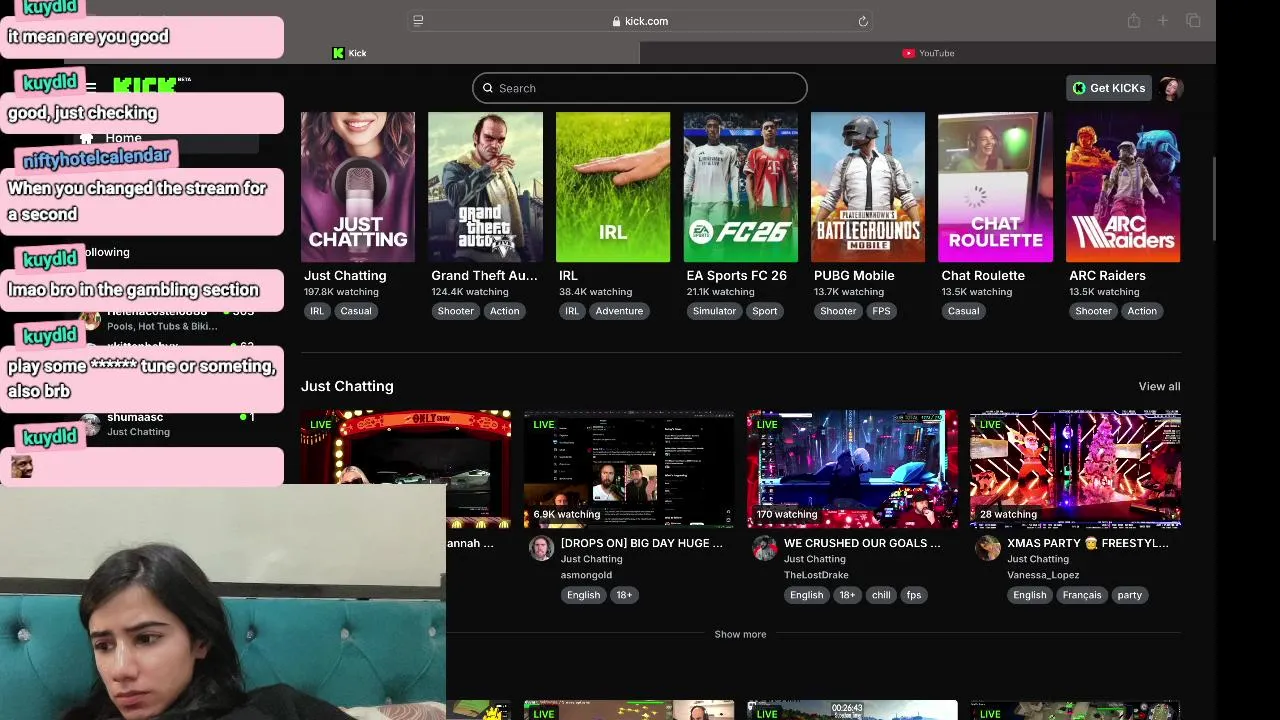1280x720 pixels.
Task: Click the 'ARC Raiders' title link
Action: [x=1107, y=275]
